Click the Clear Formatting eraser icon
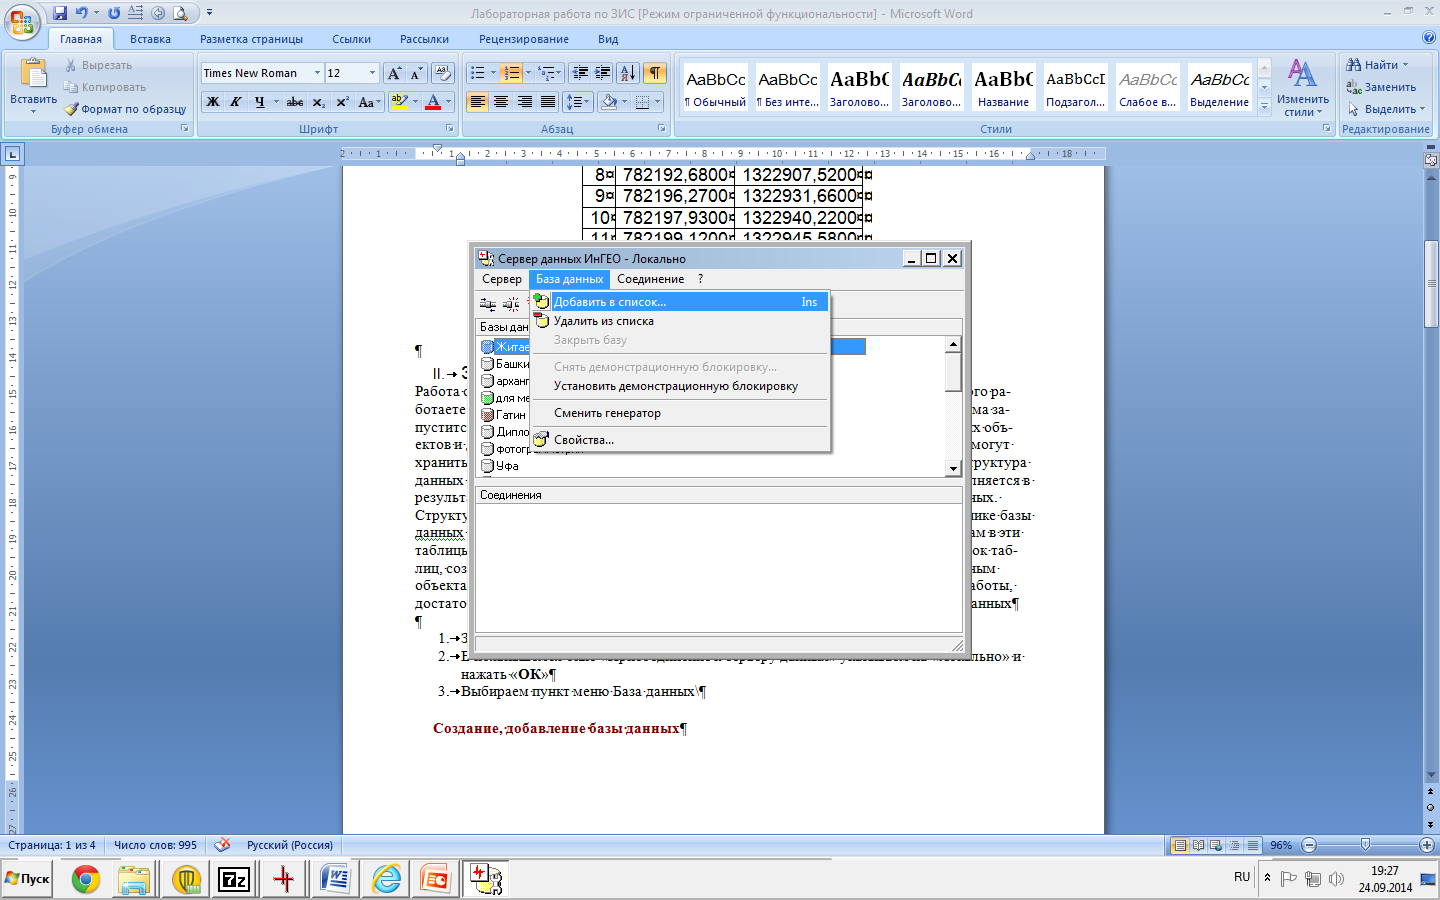Image resolution: width=1440 pixels, height=900 pixels. 443,73
